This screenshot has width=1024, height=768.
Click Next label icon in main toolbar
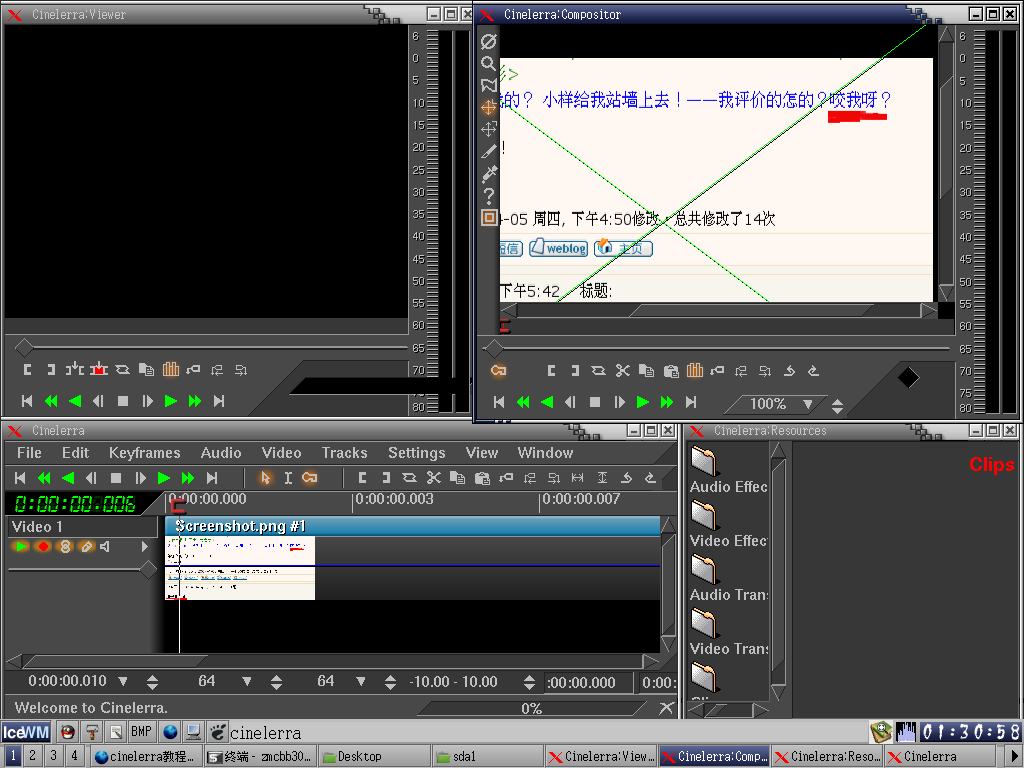coord(554,478)
